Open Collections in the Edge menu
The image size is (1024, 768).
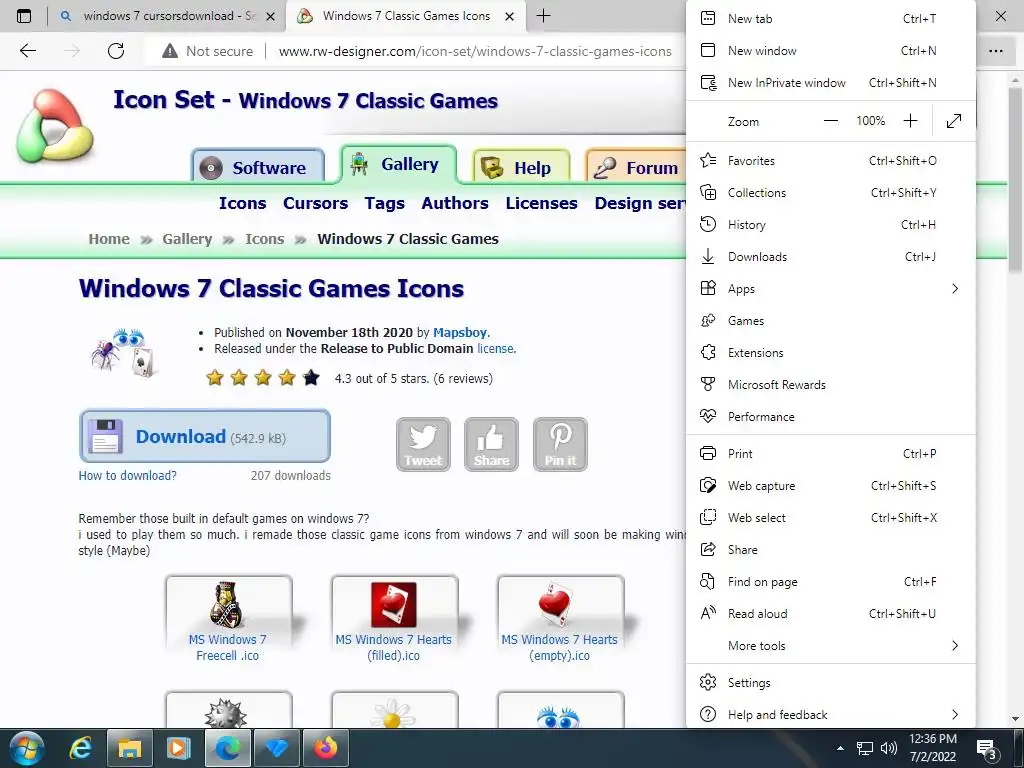831,193
